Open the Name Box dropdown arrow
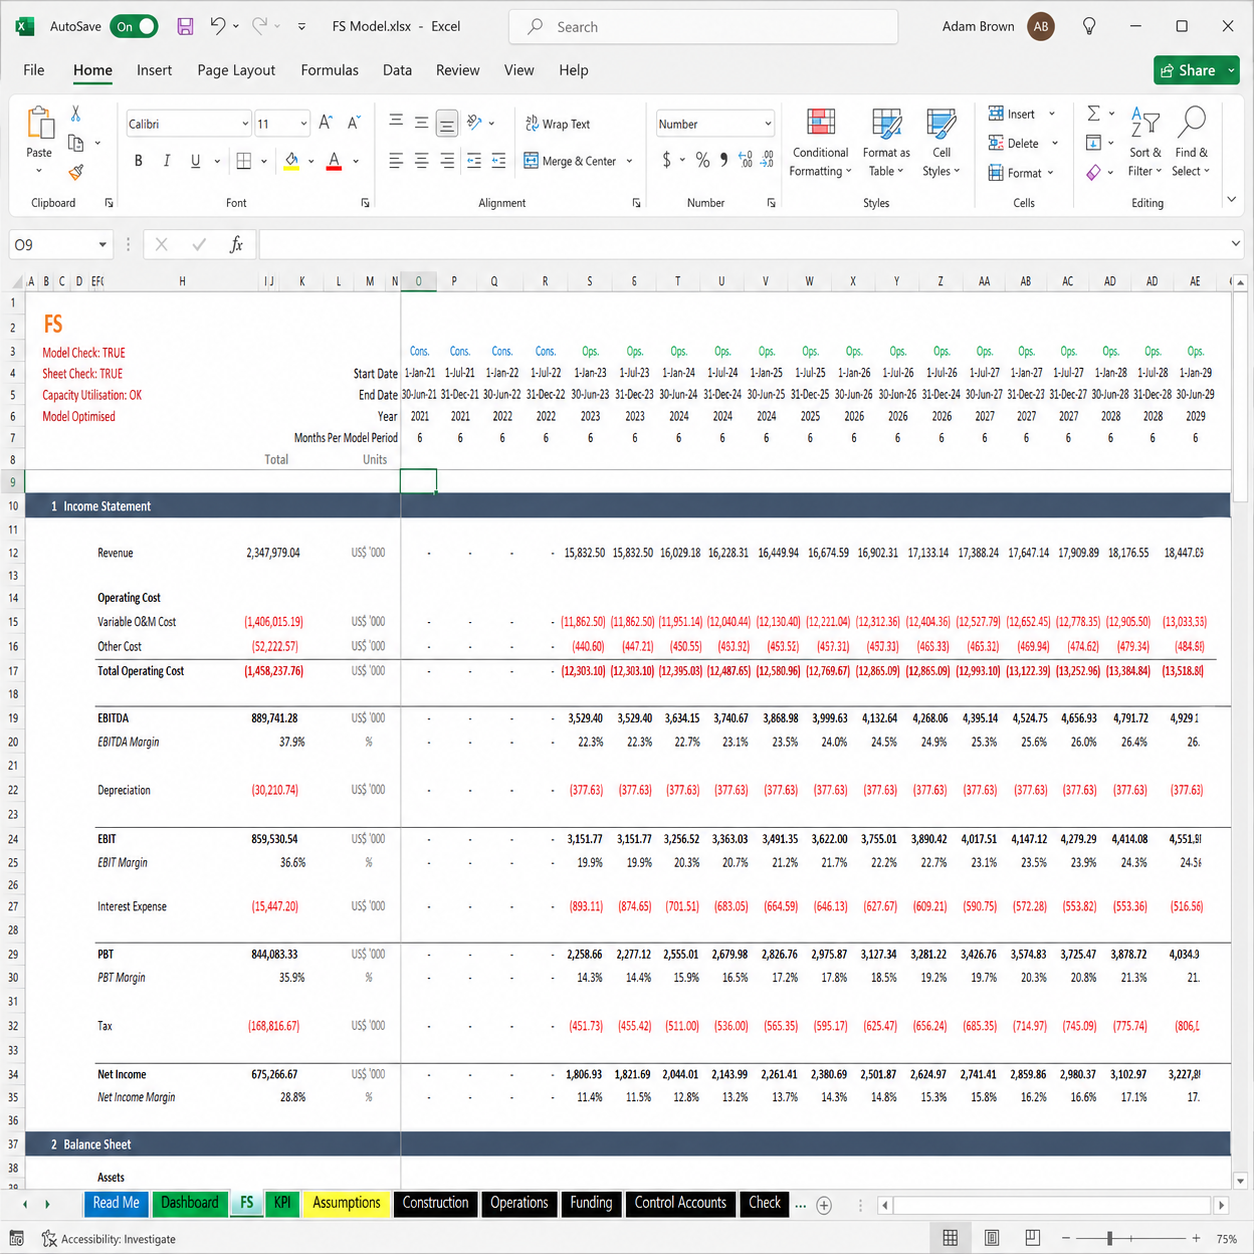The height and width of the screenshot is (1254, 1254). [x=102, y=245]
